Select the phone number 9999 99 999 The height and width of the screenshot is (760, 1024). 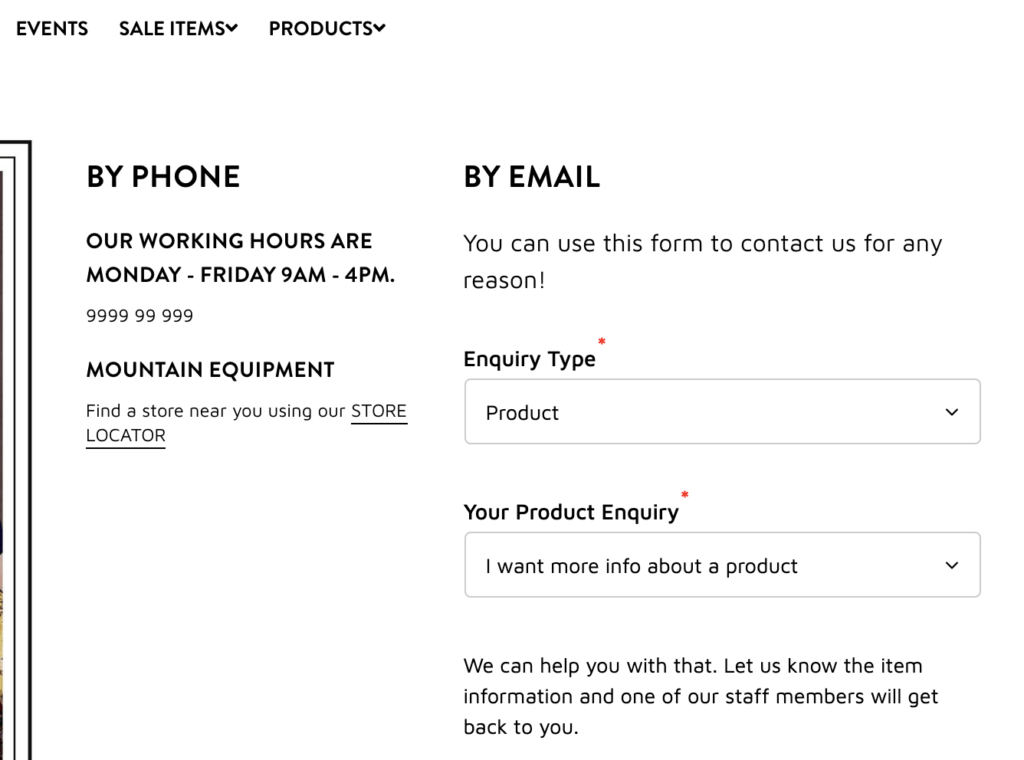(x=140, y=316)
